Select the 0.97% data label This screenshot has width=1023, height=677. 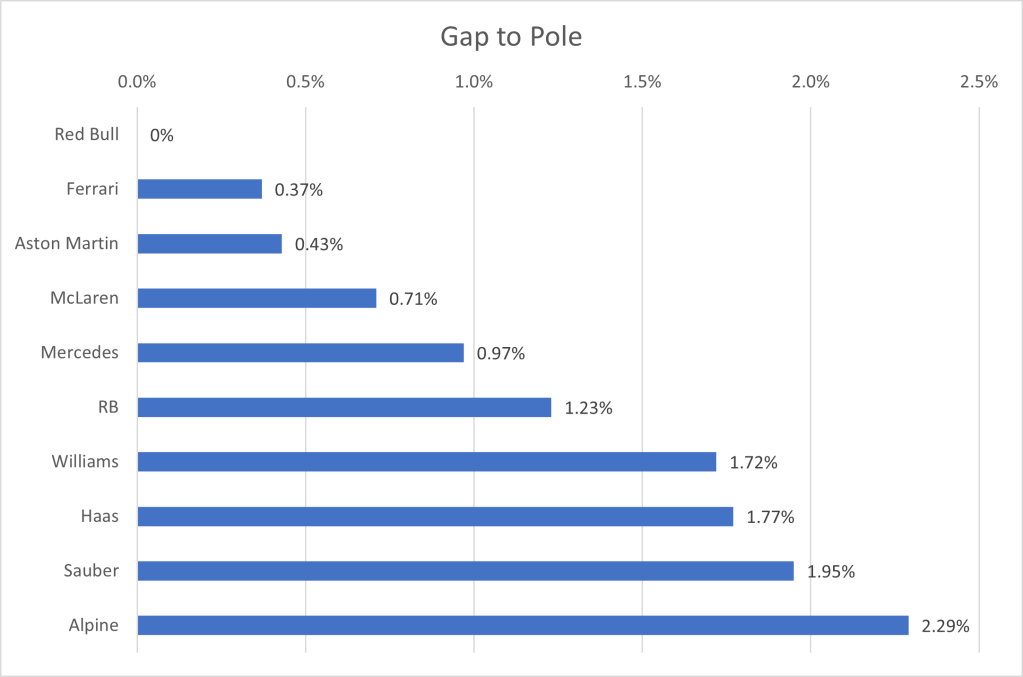coord(501,353)
